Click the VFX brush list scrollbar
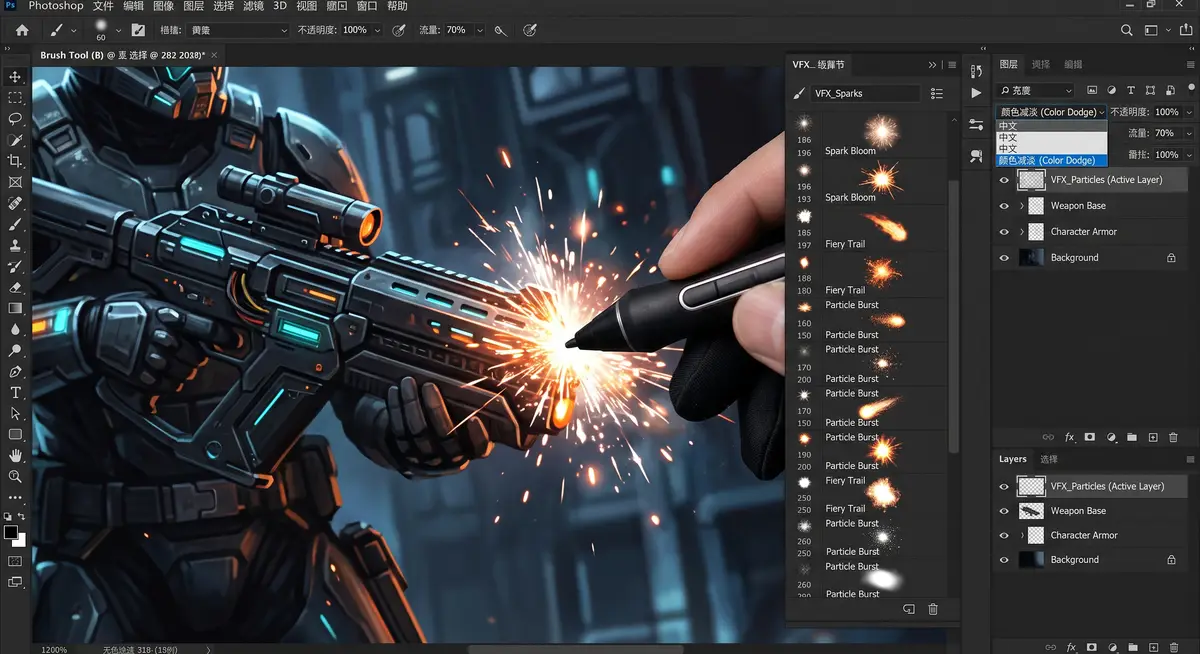 [x=953, y=315]
